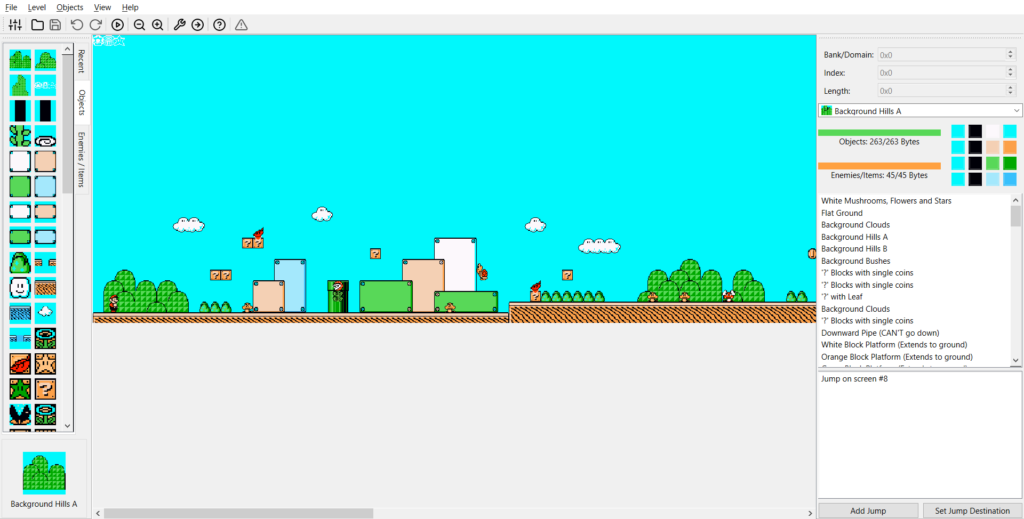Open the Level menu
This screenshot has height=519, width=1024.
pos(36,7)
